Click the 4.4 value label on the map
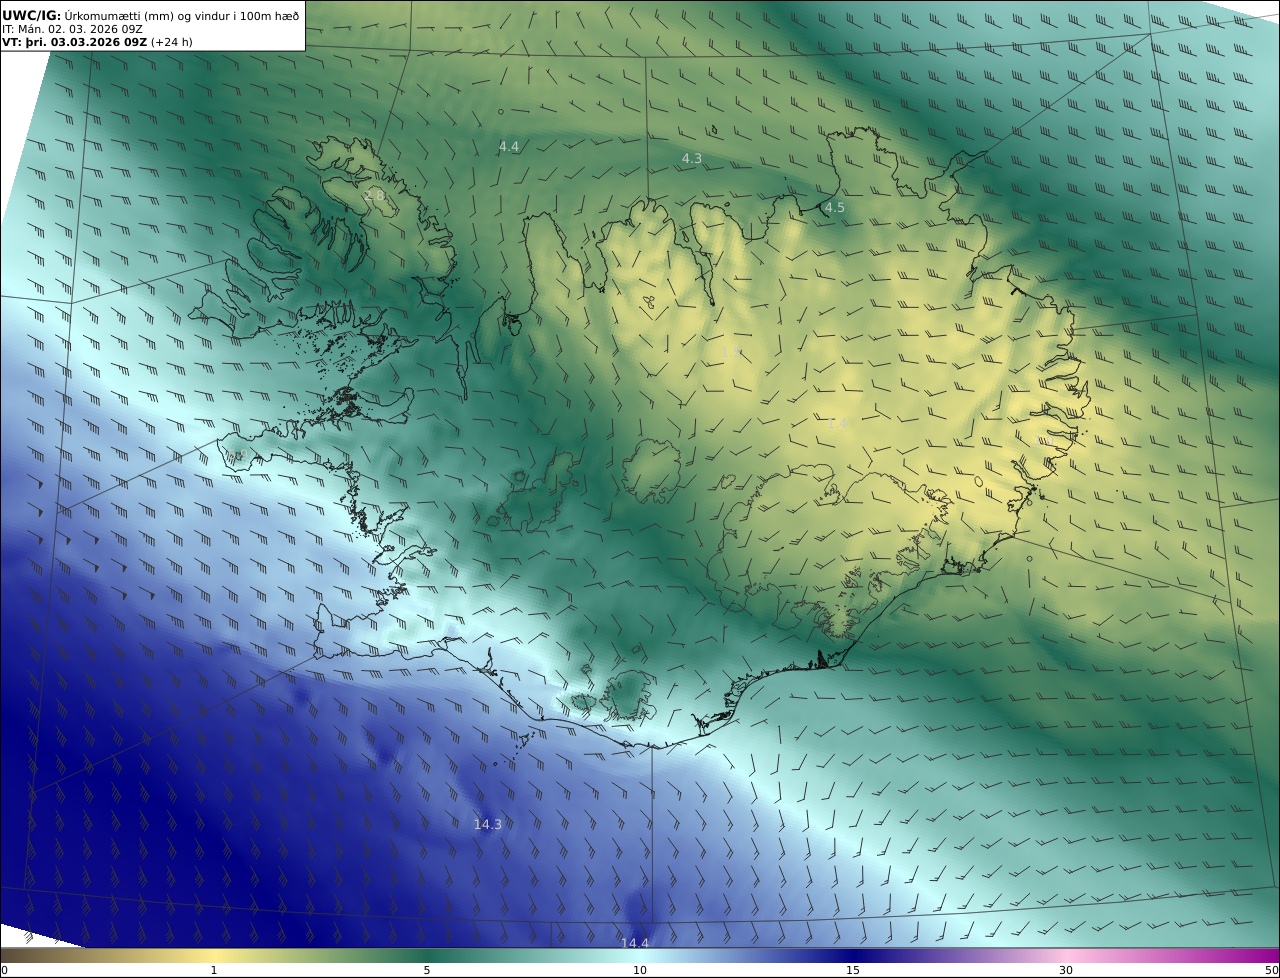 509,147
